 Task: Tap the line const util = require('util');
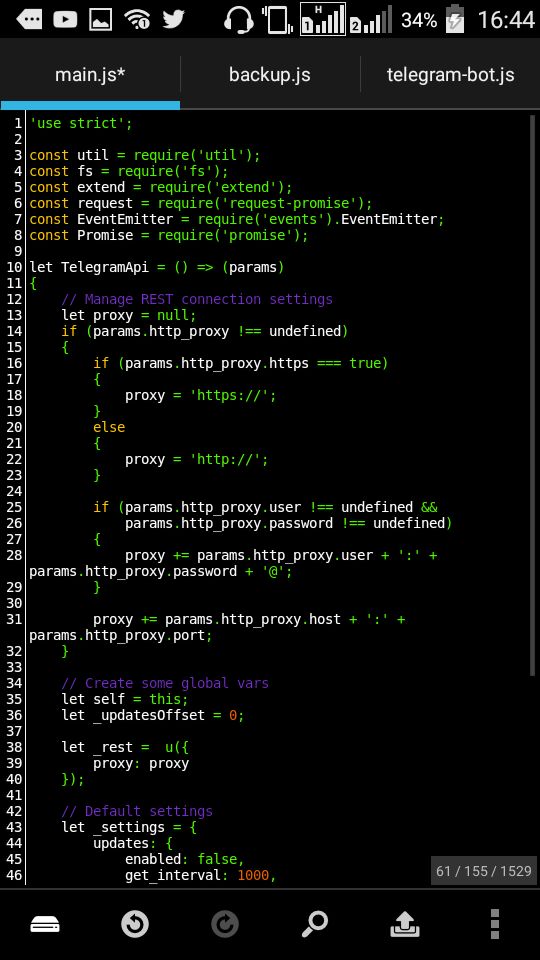click(145, 156)
